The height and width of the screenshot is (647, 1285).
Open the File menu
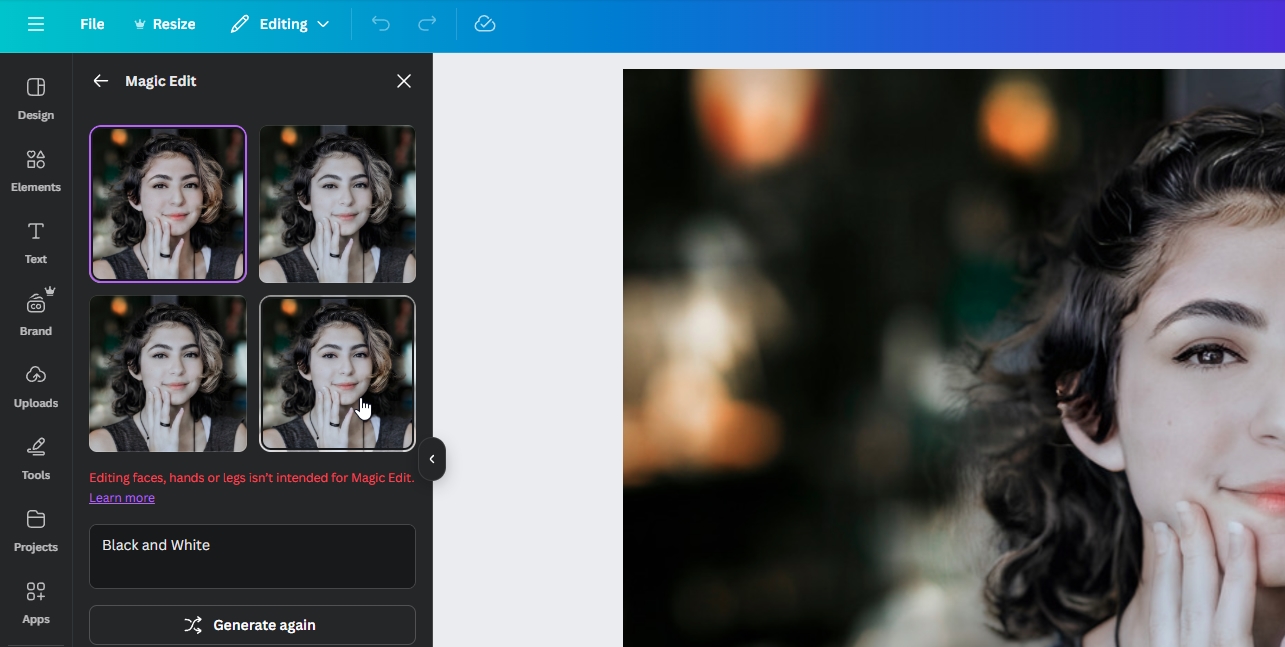[x=91, y=24]
